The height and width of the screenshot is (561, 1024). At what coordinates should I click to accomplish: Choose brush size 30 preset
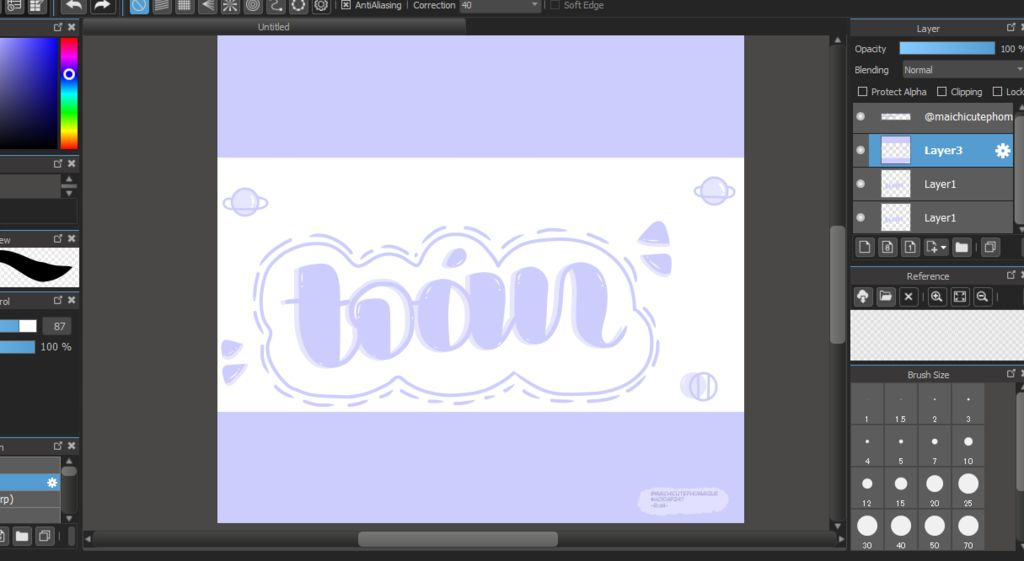click(867, 531)
